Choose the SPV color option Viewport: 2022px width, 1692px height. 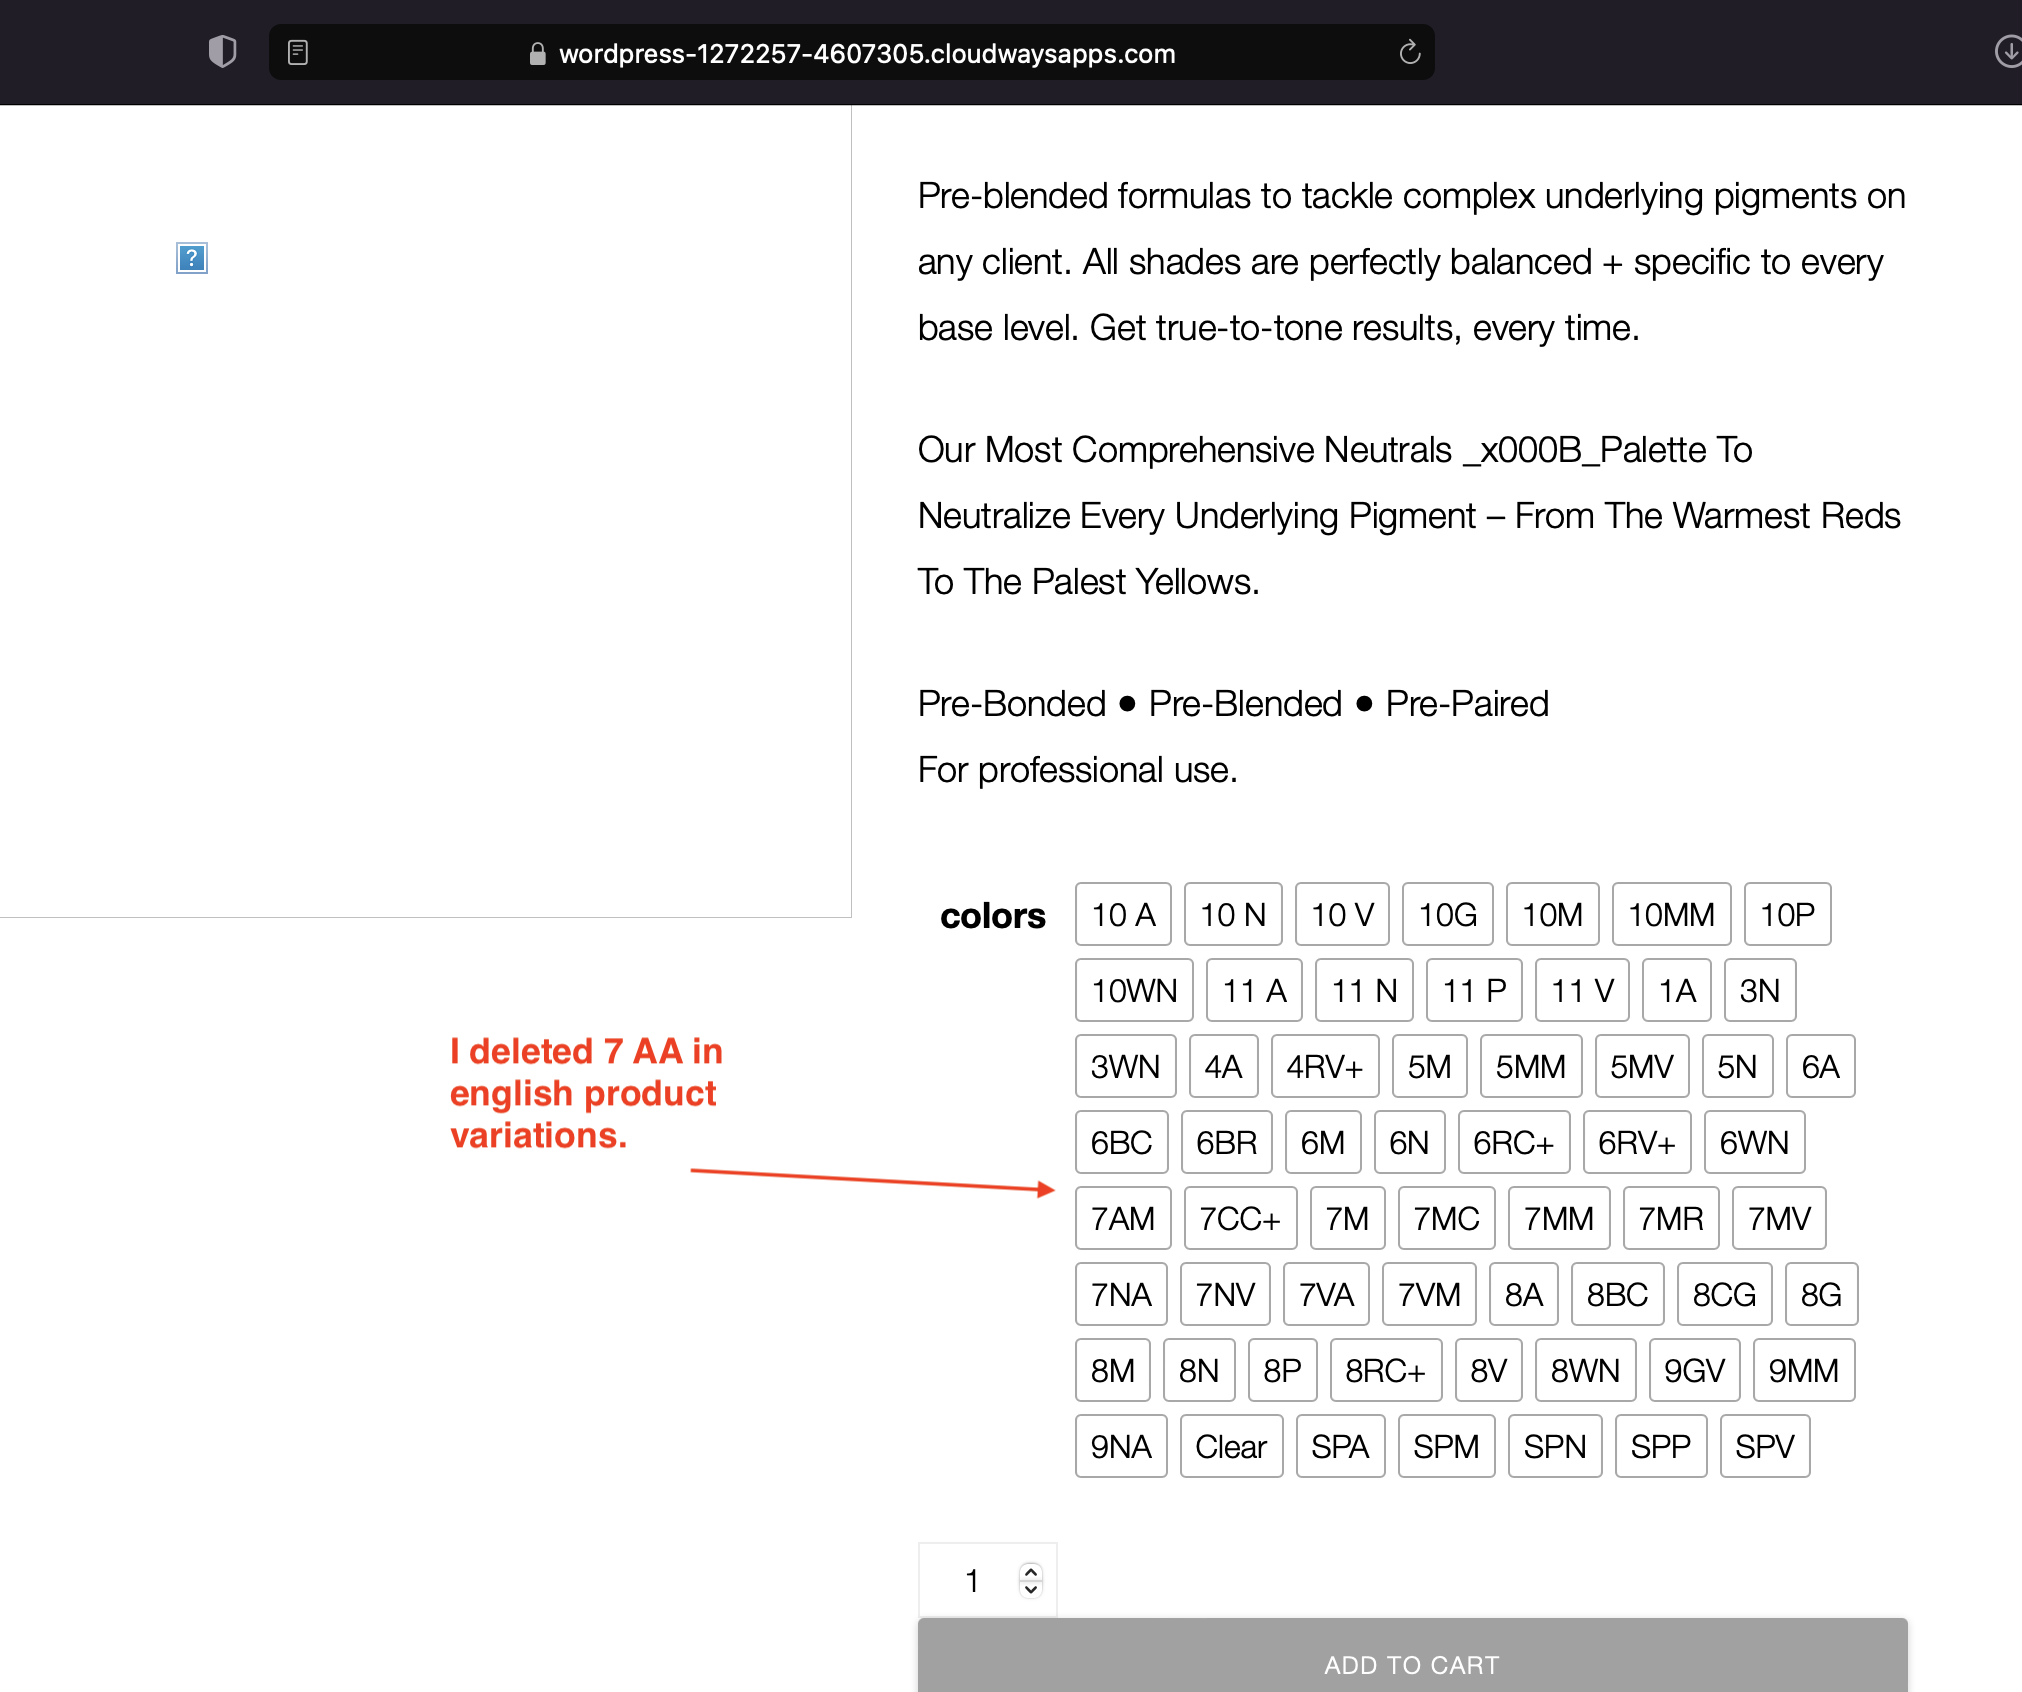[x=1764, y=1446]
